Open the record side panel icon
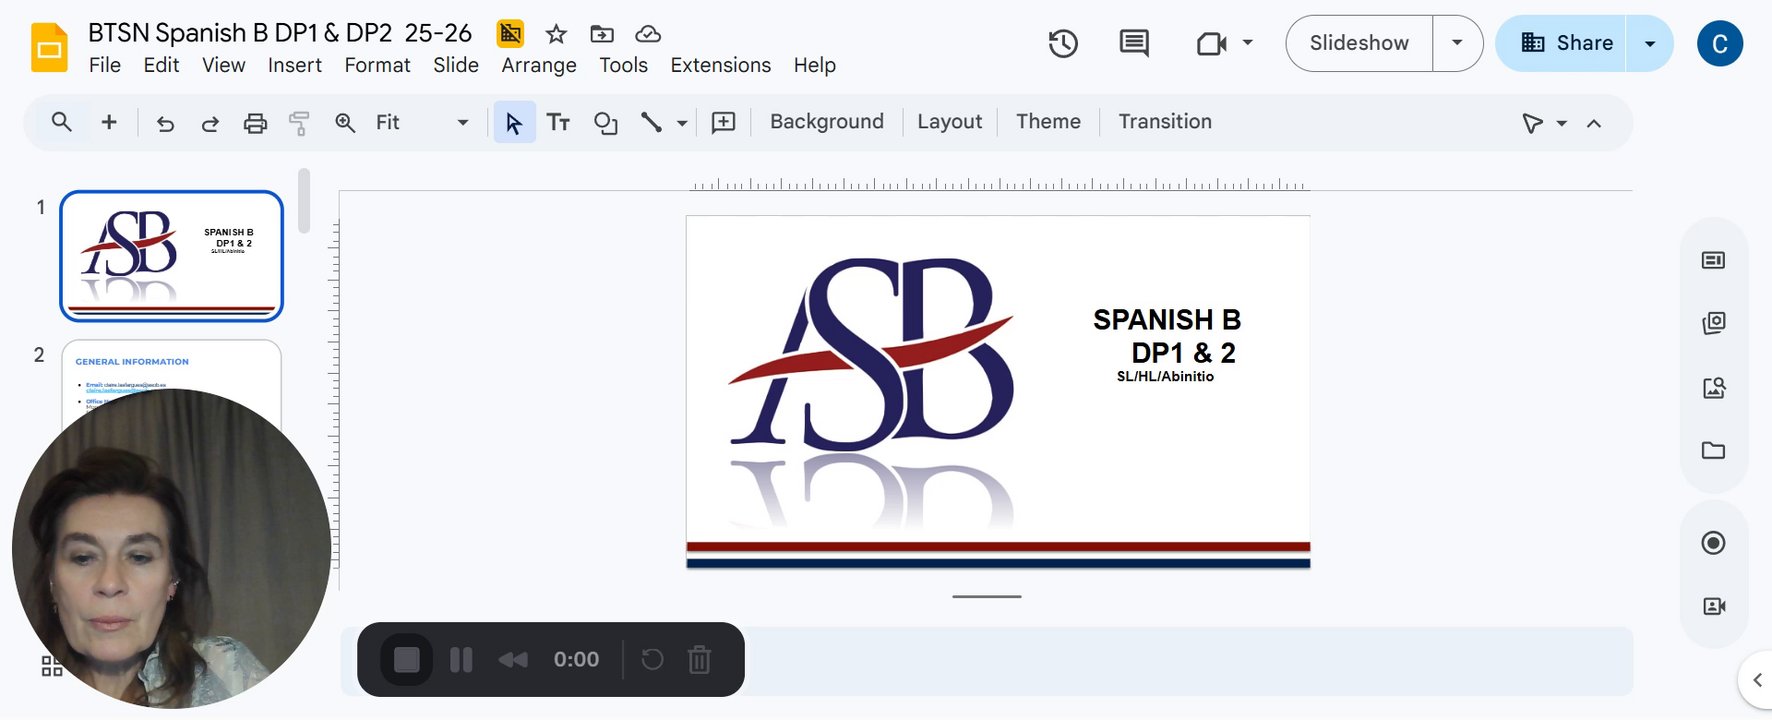The width and height of the screenshot is (1772, 720). (x=1713, y=543)
